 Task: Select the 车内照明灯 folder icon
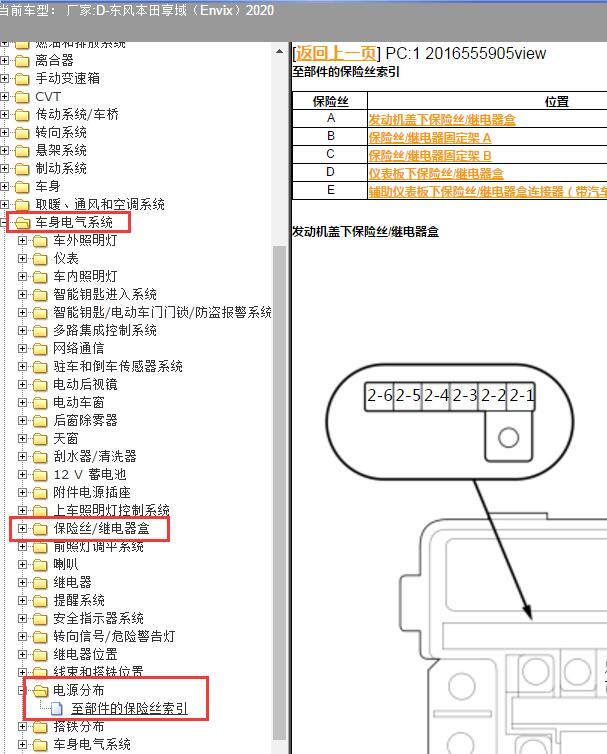point(40,277)
